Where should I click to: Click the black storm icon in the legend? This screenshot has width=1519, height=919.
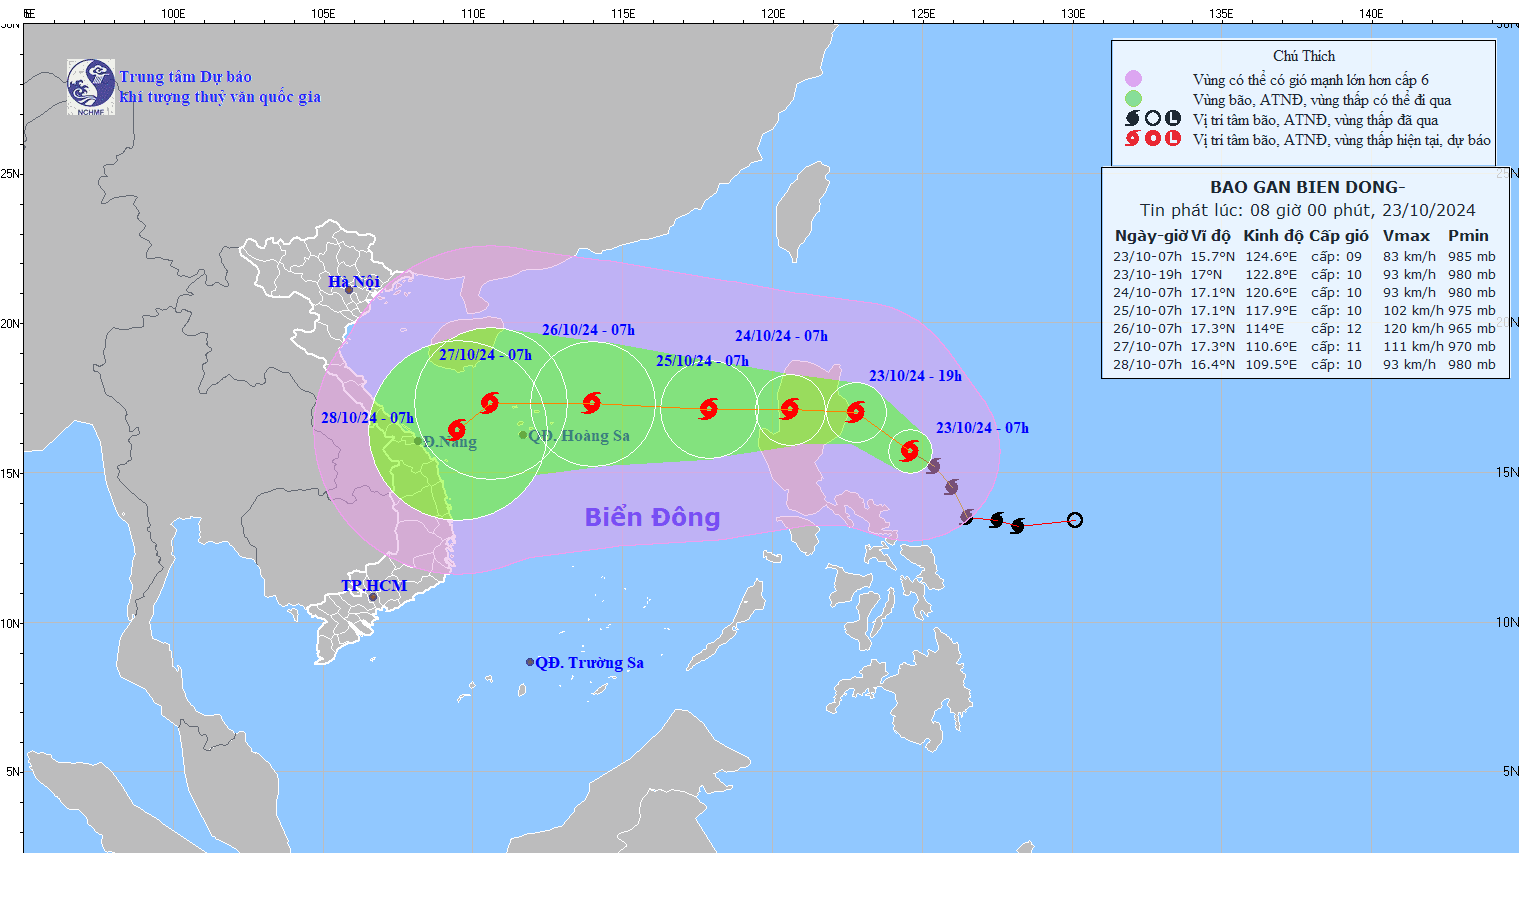pos(1132,118)
